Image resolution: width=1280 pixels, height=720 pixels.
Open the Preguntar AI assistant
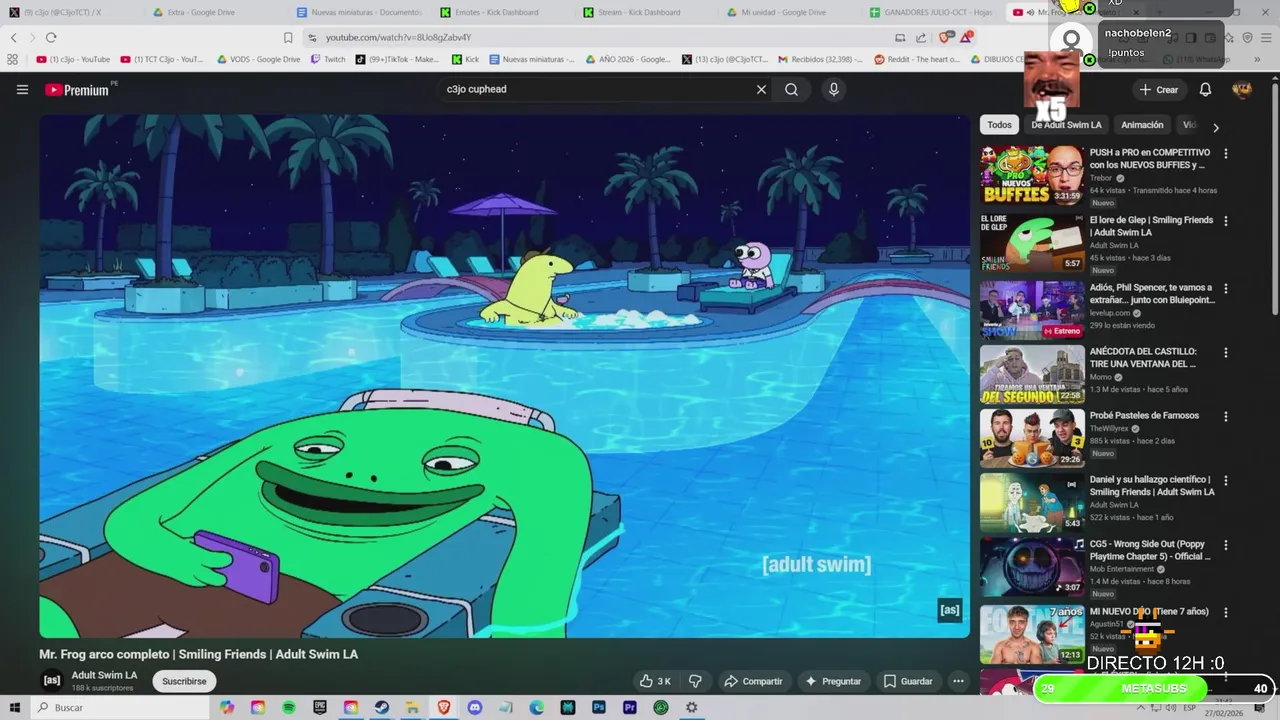(833, 681)
